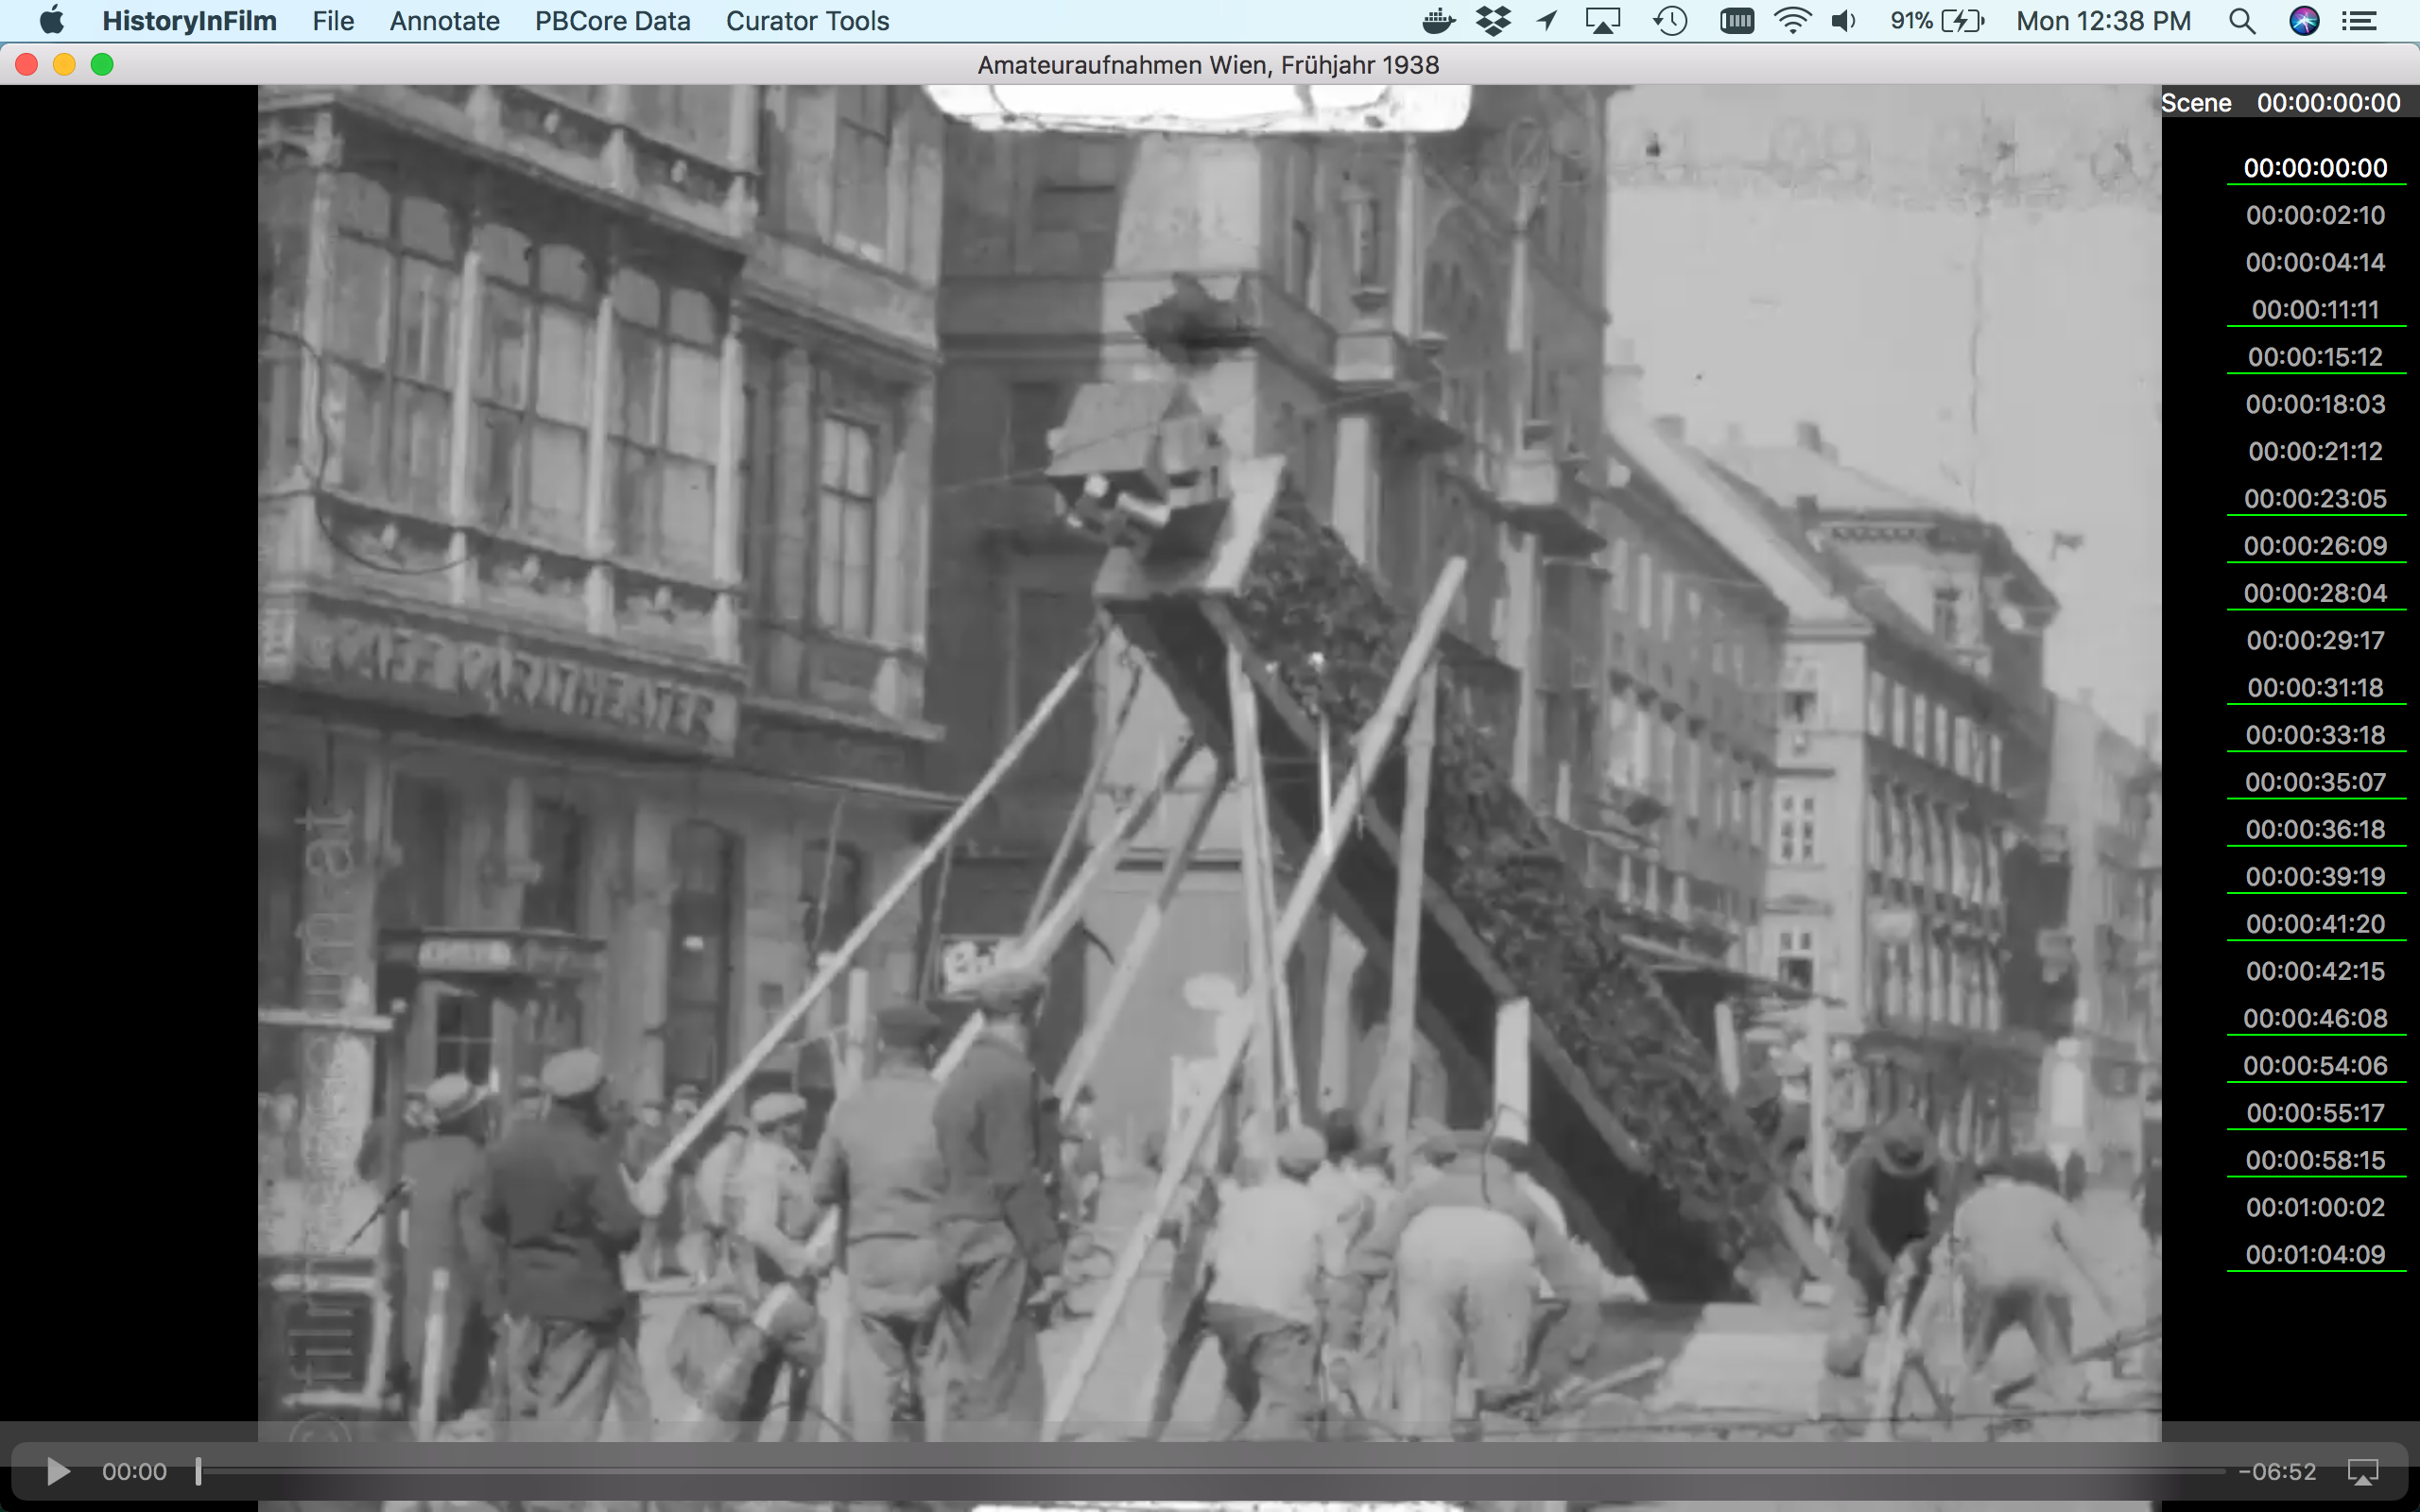Open AirPlay output in the video player controls
Image resolution: width=2420 pixels, height=1512 pixels.
2362,1470
